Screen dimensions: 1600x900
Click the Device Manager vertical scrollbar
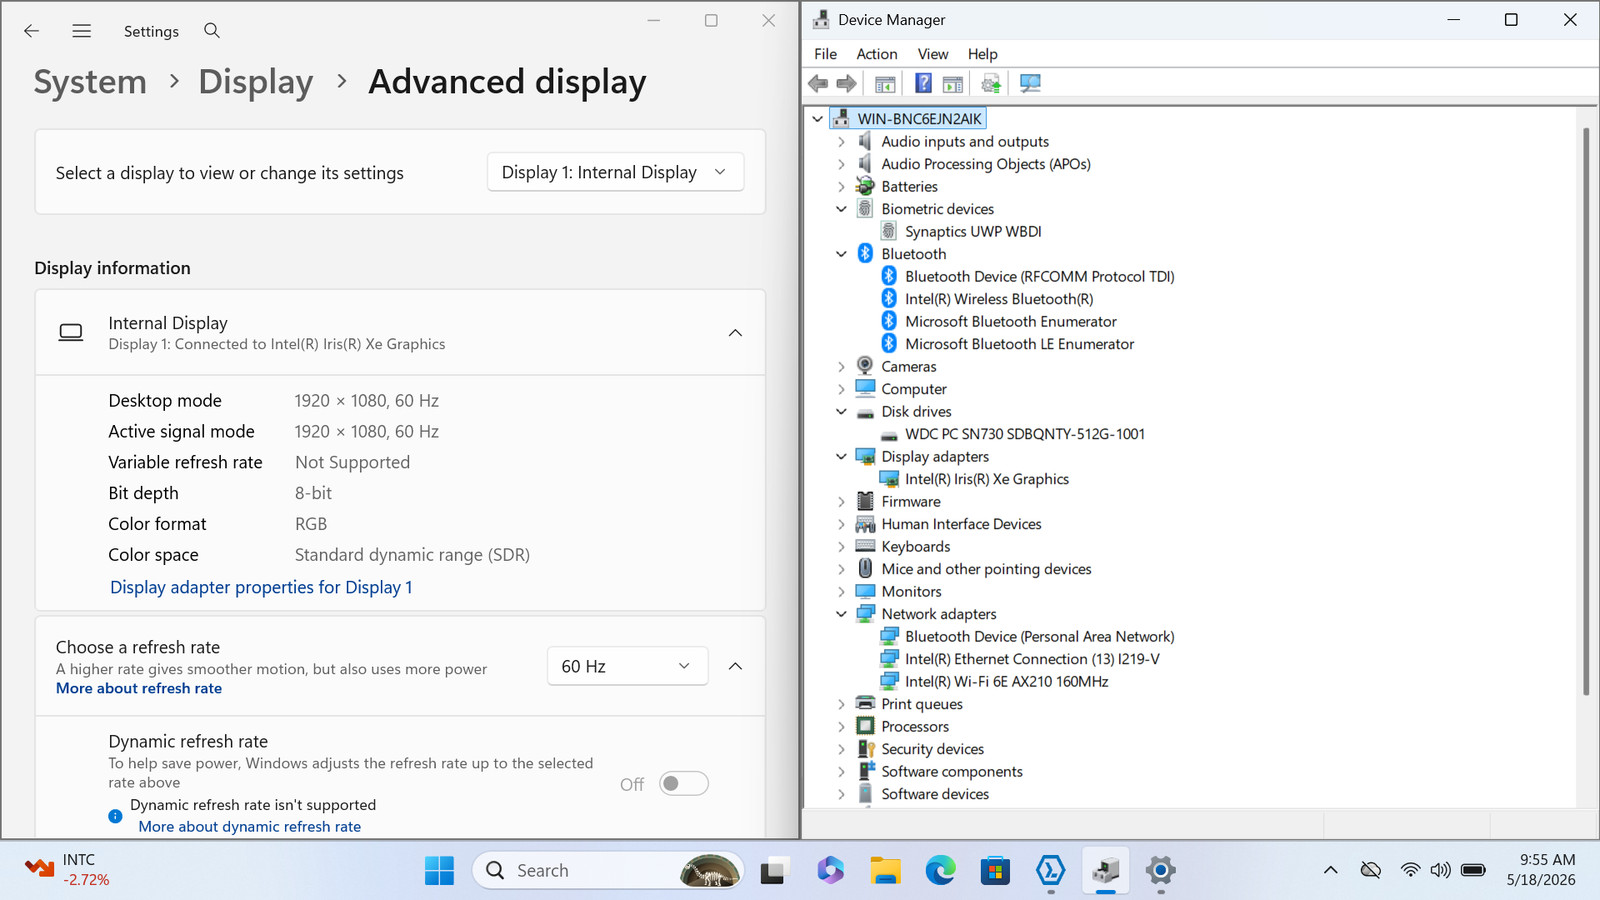click(1586, 410)
